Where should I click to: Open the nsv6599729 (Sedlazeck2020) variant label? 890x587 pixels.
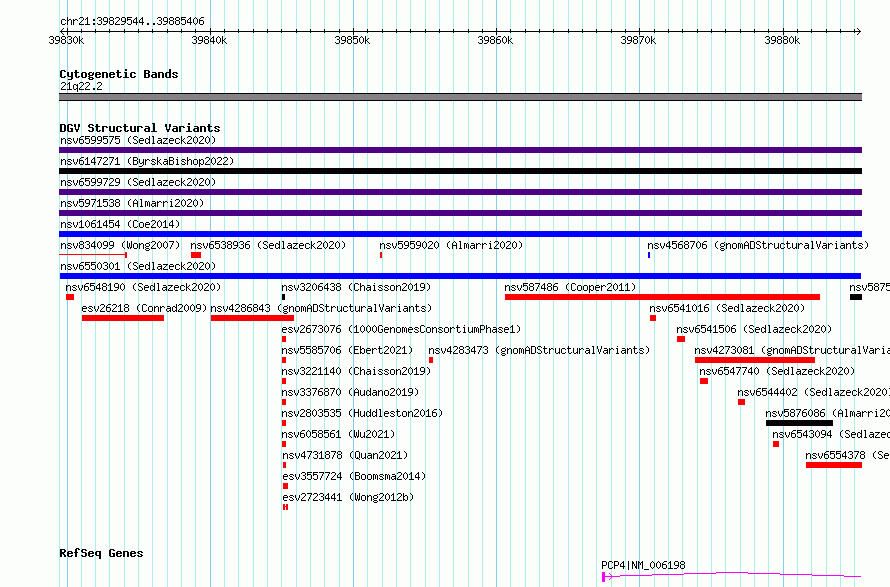click(138, 182)
